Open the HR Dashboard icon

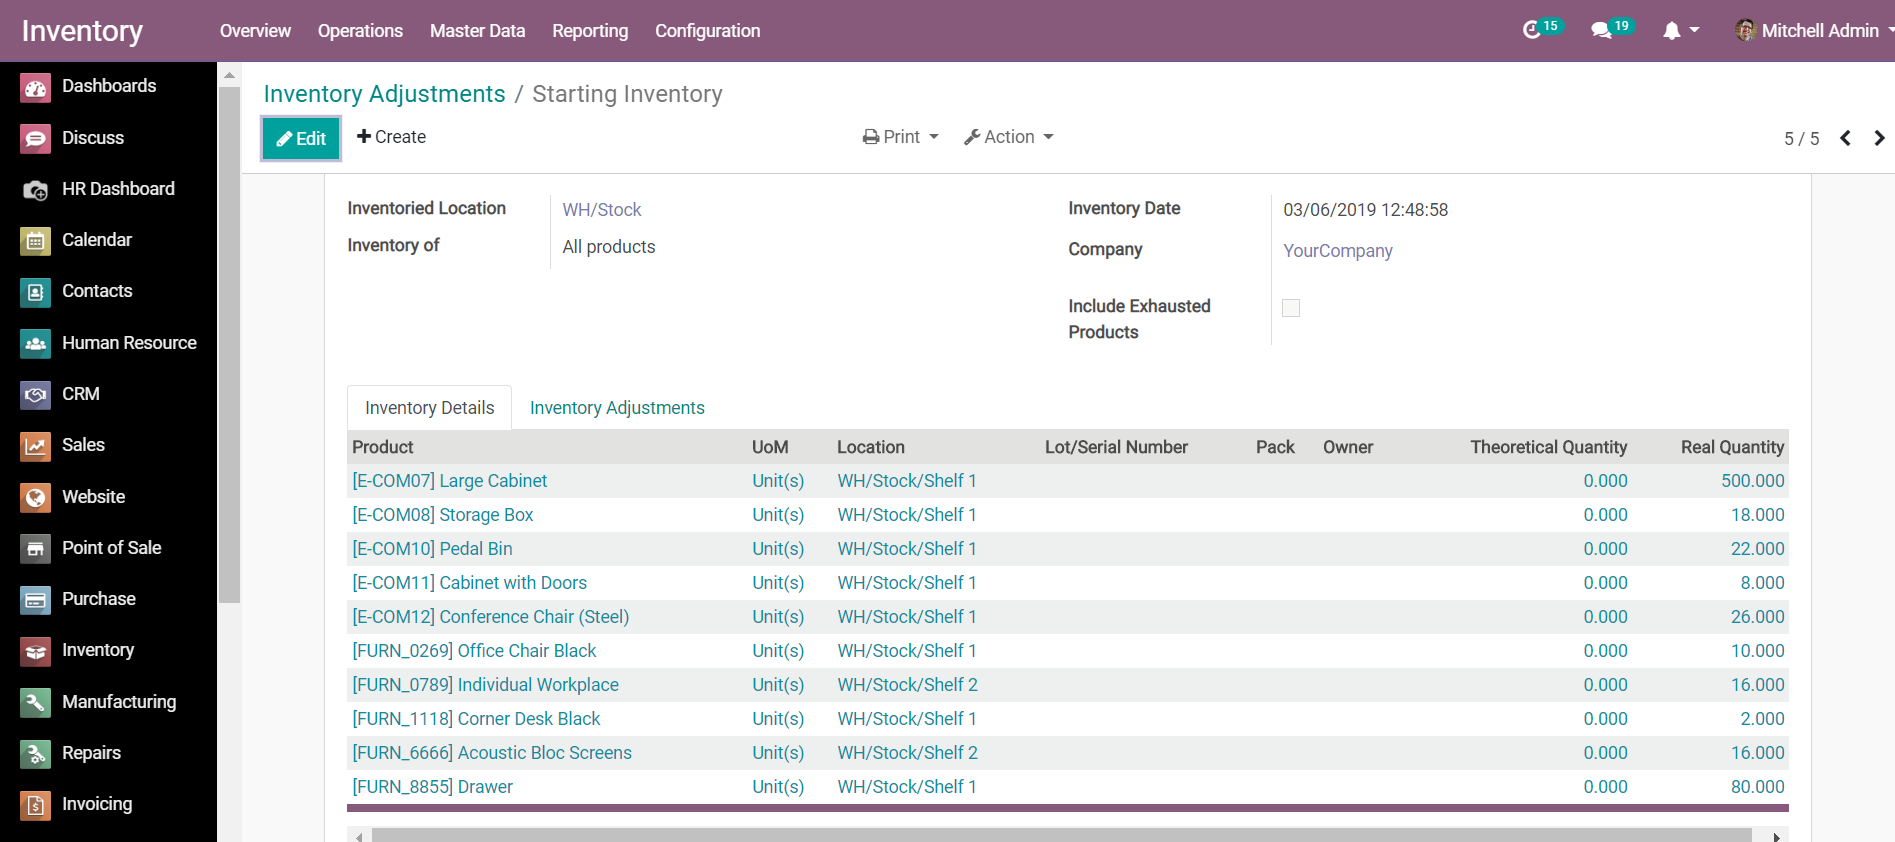tap(36, 189)
